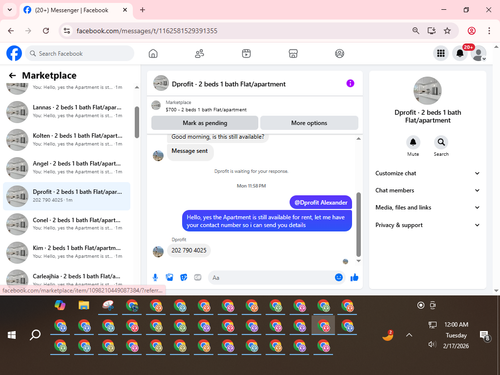
Task: Choose a sticker from the sticker icon
Action: pyautogui.click(x=184, y=277)
